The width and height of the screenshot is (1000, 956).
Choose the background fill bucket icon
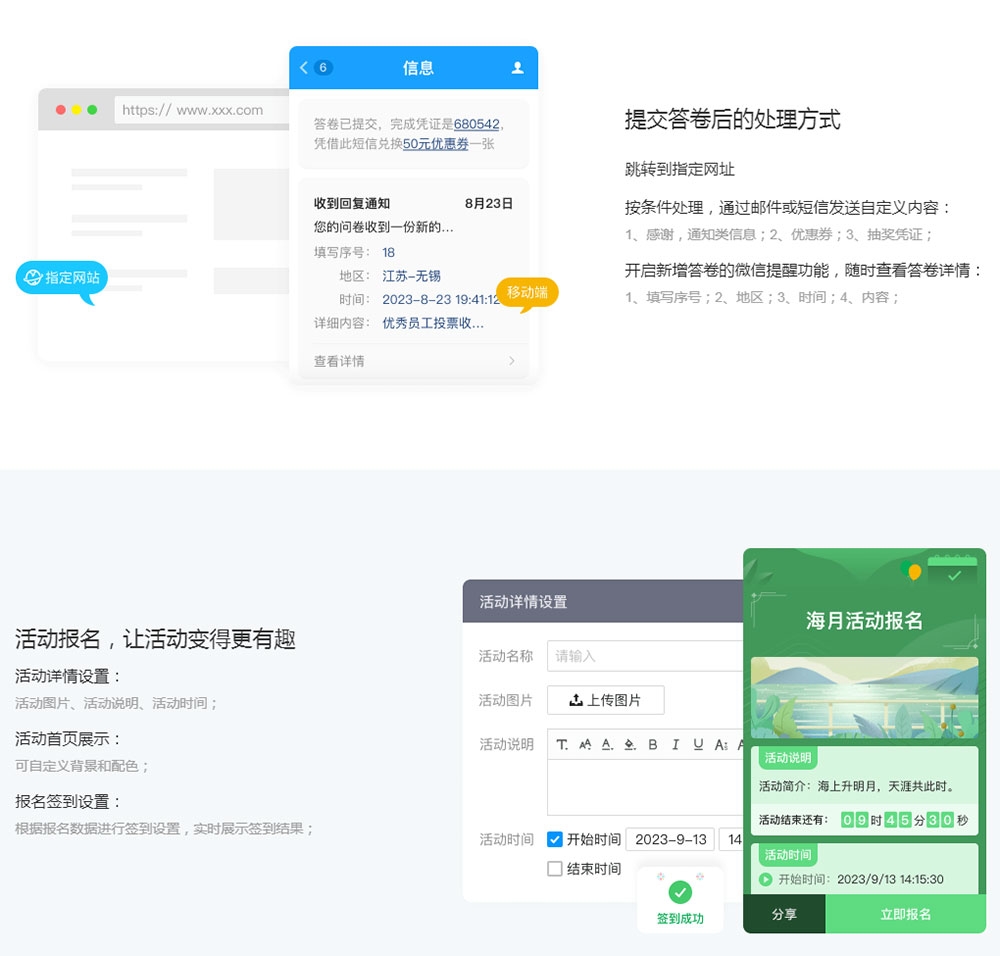click(x=629, y=744)
